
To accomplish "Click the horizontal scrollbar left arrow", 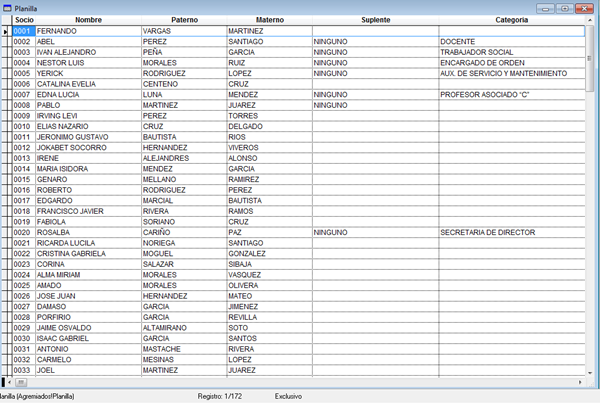I will tap(10, 382).
